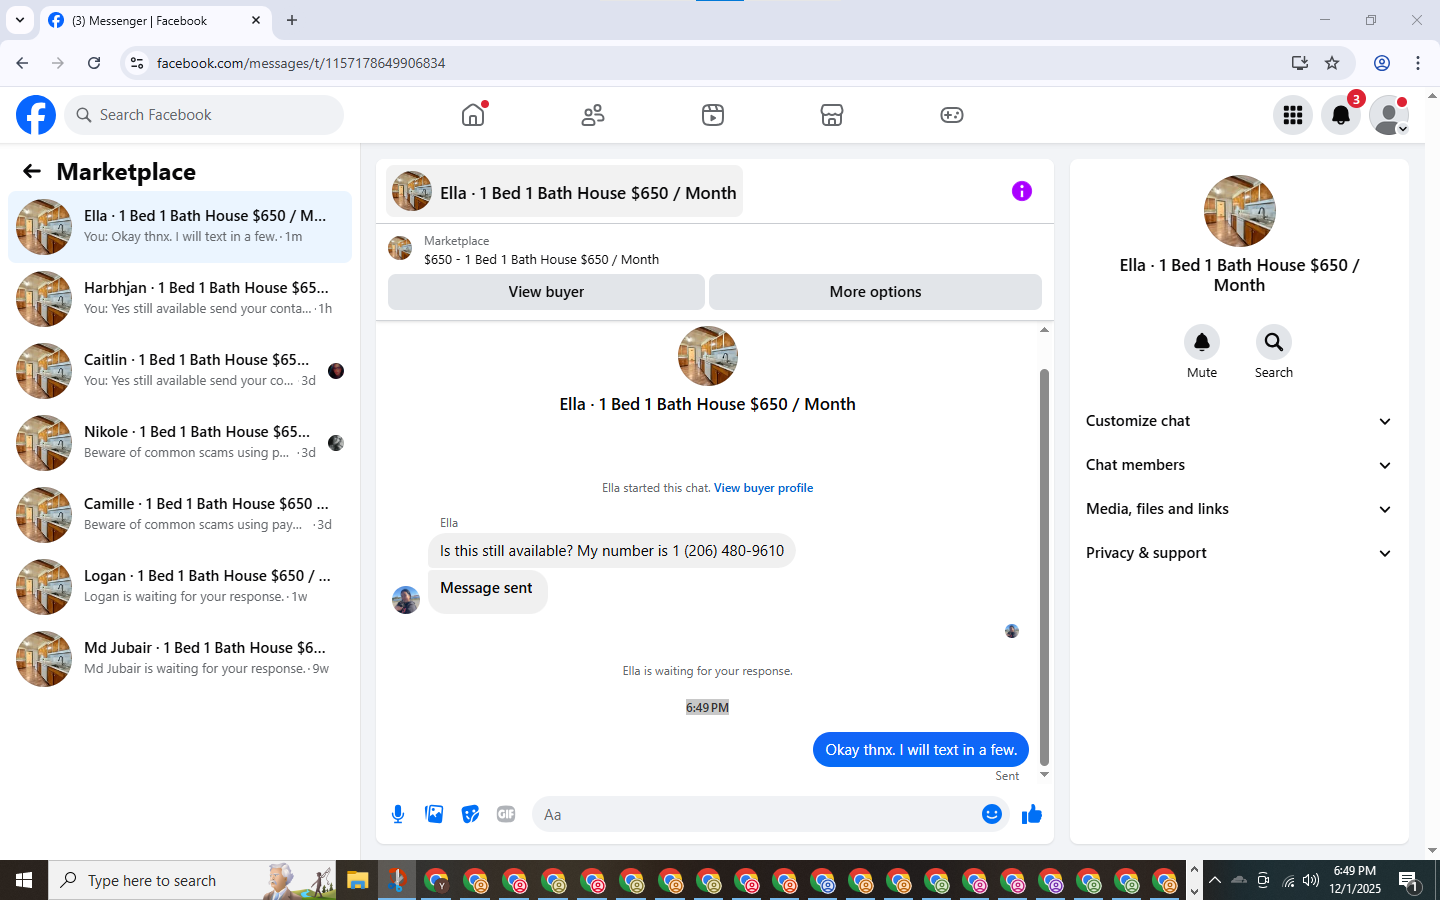Click the address bar URL
The width and height of the screenshot is (1440, 900).
(x=301, y=63)
